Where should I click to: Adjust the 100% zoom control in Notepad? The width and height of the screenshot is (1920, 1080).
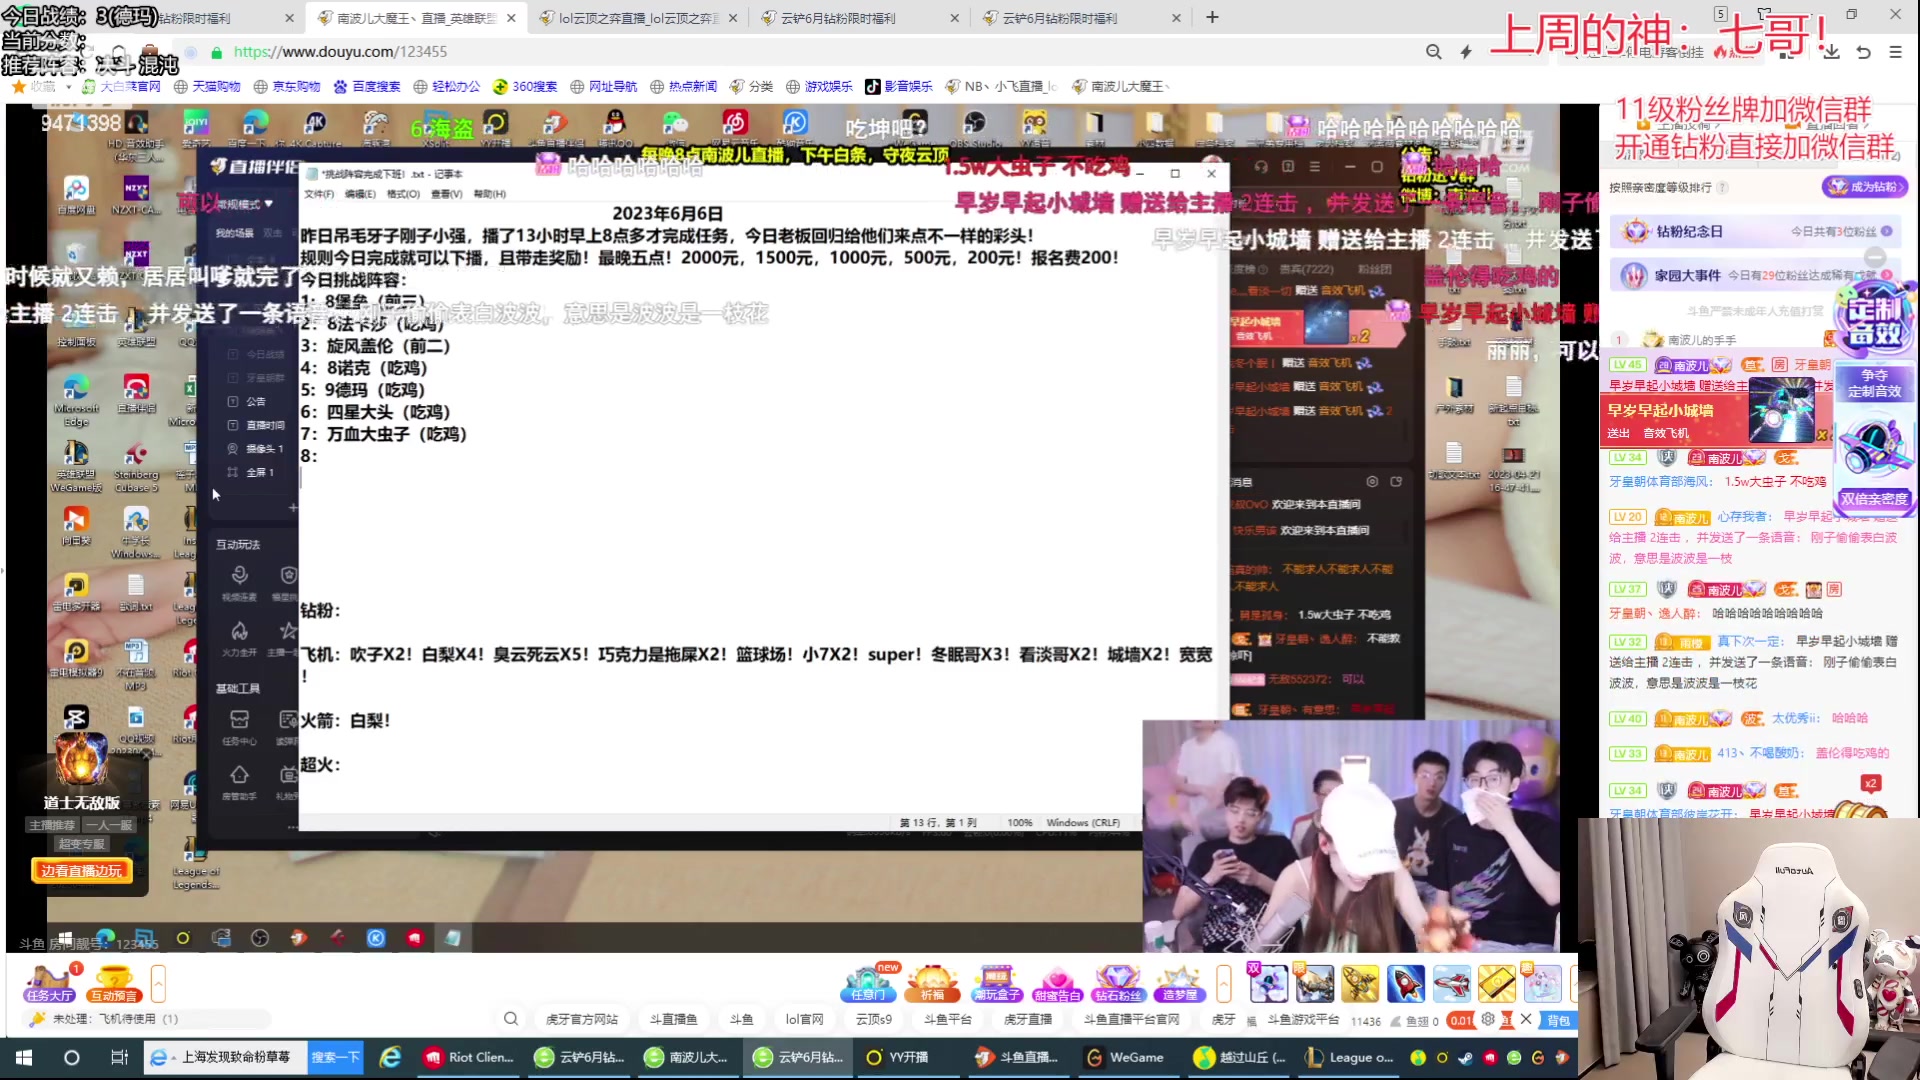tap(1019, 822)
